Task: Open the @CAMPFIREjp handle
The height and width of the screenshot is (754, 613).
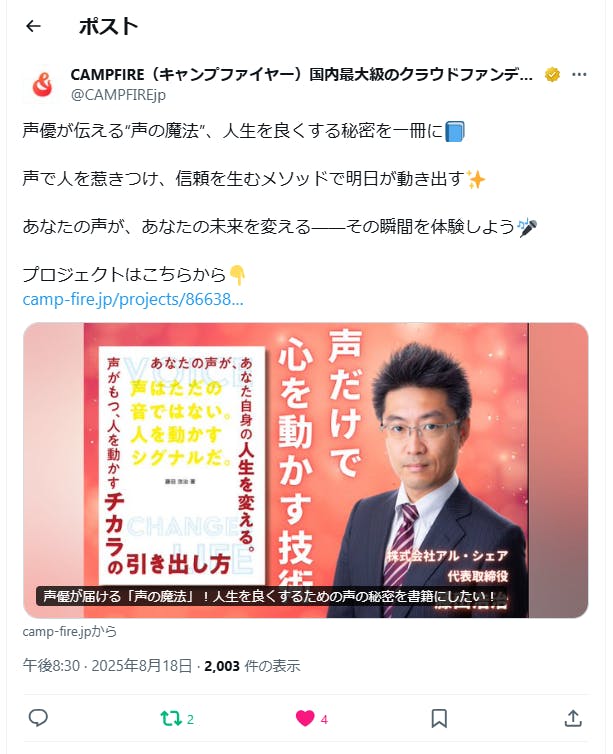Action: [x=118, y=95]
